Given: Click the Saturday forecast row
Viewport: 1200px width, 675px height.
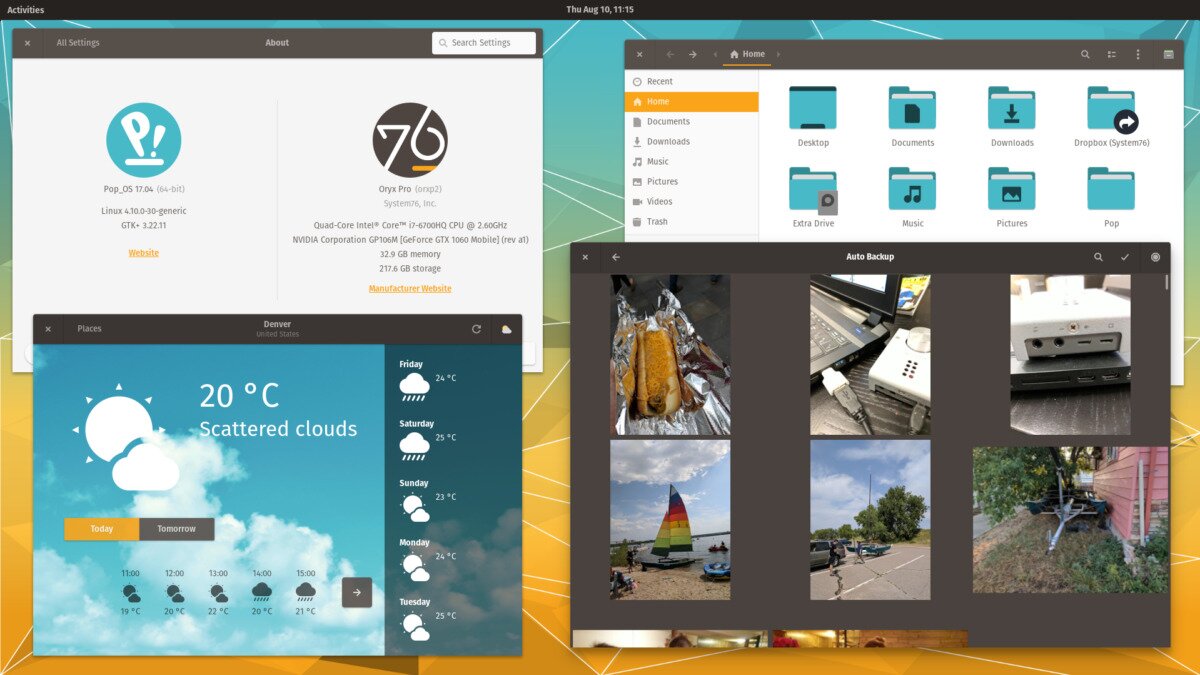Looking at the screenshot, I should point(453,440).
